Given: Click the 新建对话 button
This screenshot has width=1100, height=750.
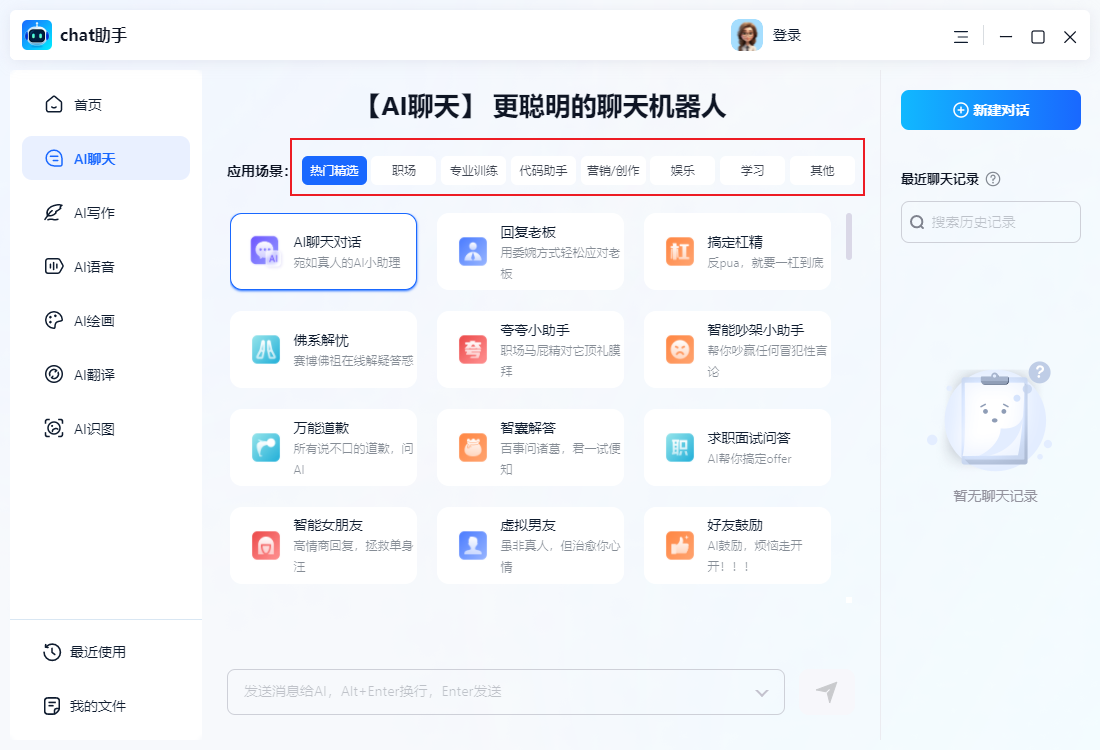Looking at the screenshot, I should (x=990, y=110).
